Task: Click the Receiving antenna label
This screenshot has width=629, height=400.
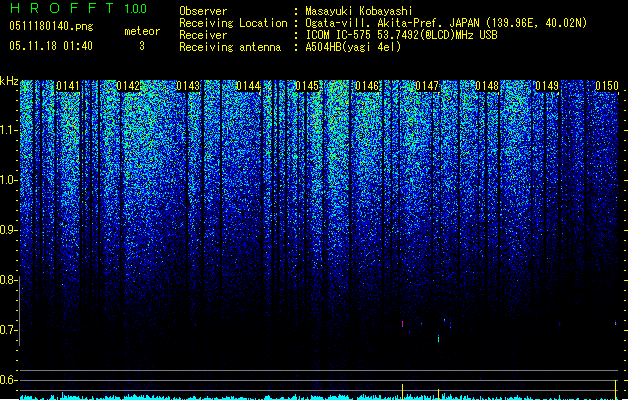Action: [x=230, y=47]
